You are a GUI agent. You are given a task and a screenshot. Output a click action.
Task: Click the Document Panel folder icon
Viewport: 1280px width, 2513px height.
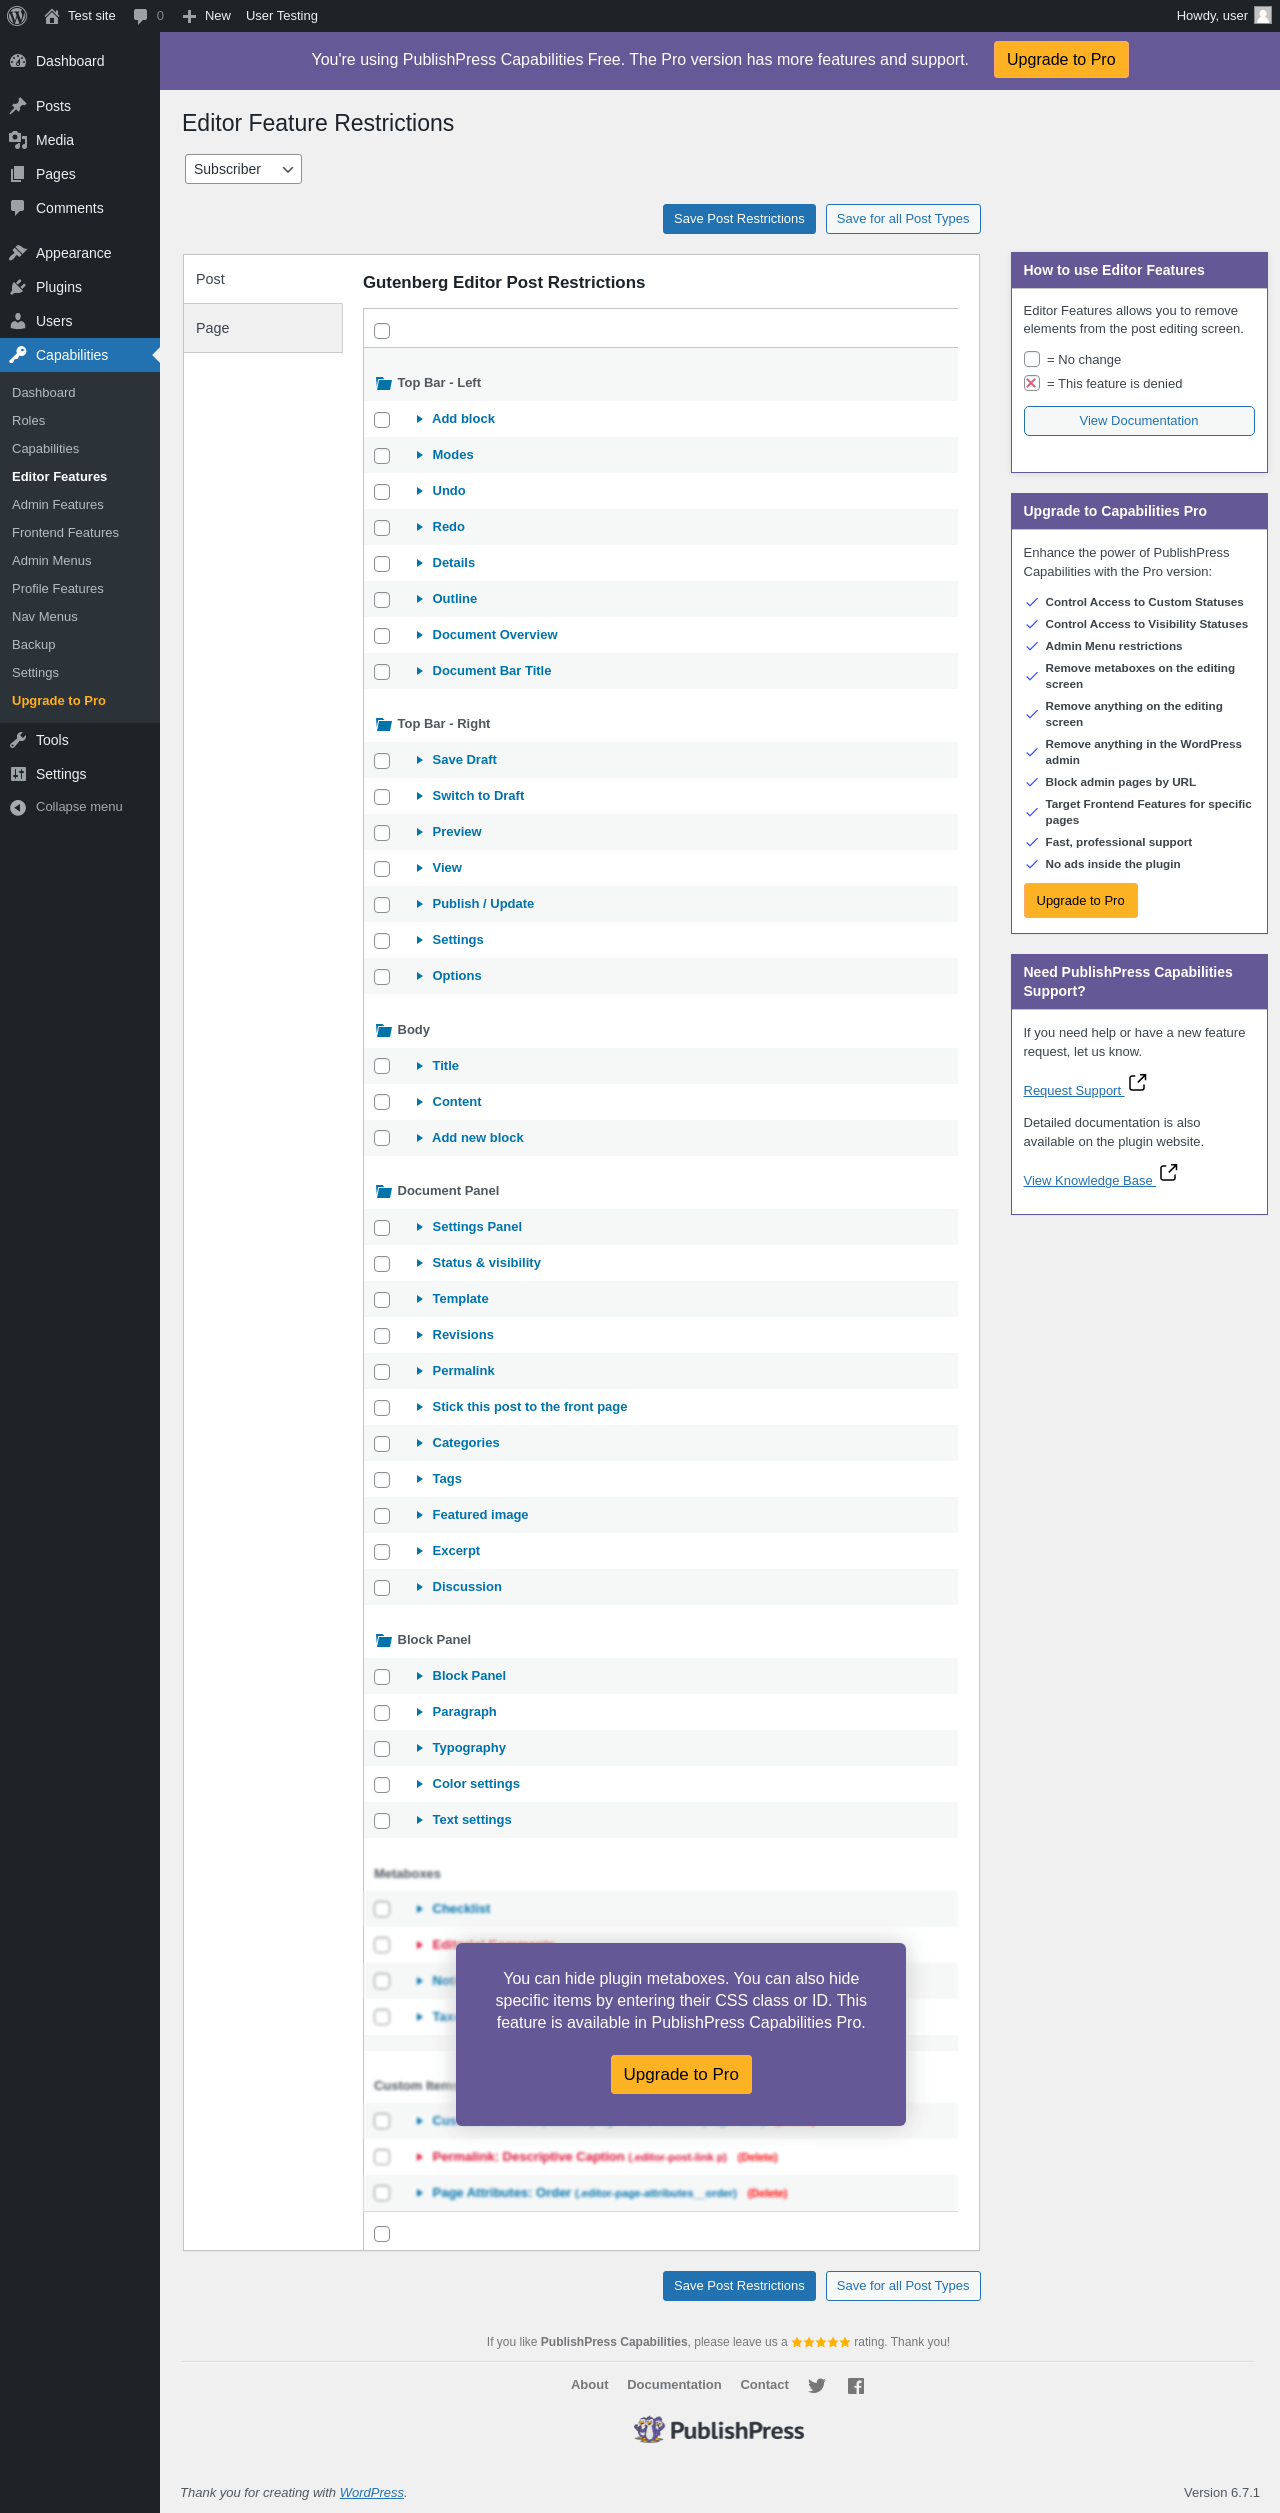[383, 1191]
